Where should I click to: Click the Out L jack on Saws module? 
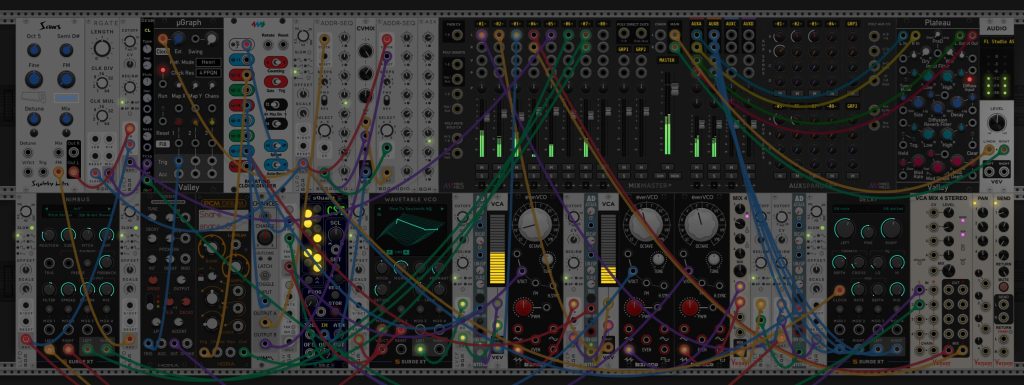74,172
